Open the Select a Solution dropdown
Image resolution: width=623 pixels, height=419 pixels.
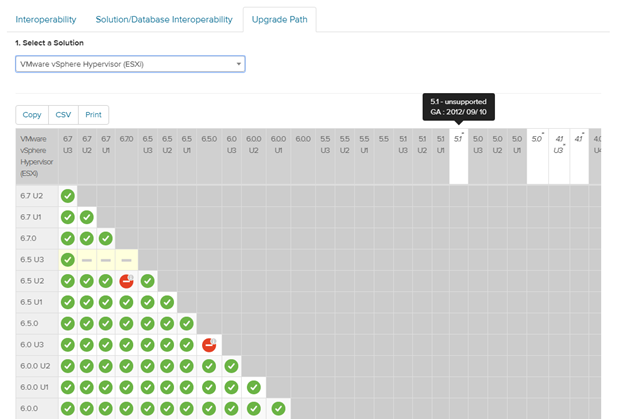point(130,64)
